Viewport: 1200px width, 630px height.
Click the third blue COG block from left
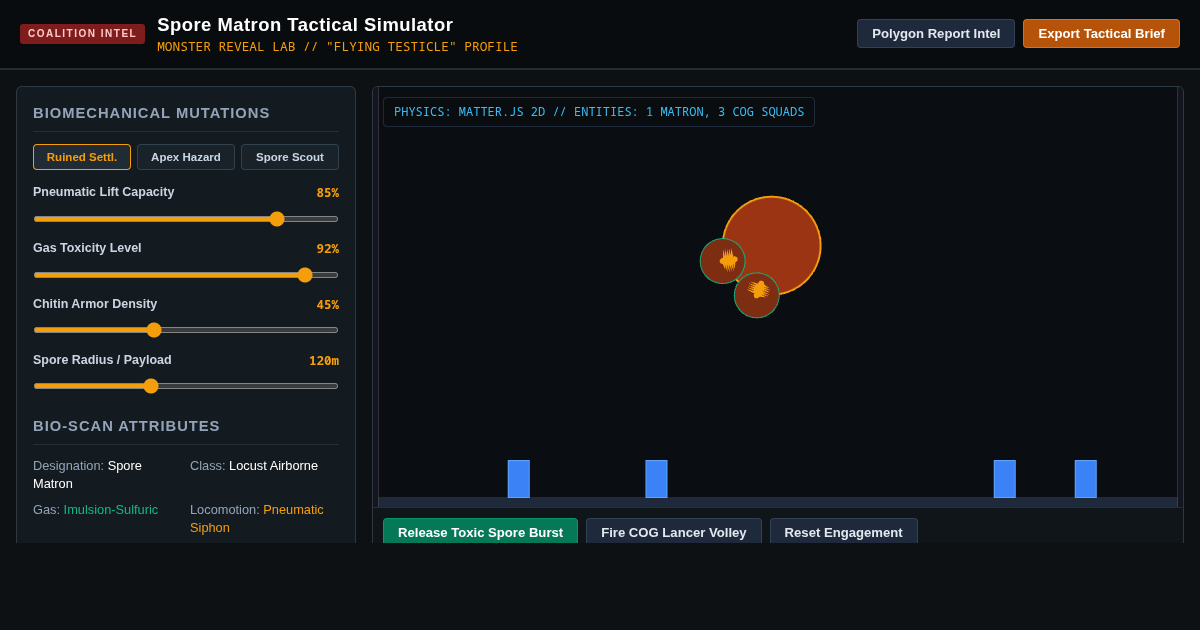click(x=1005, y=479)
